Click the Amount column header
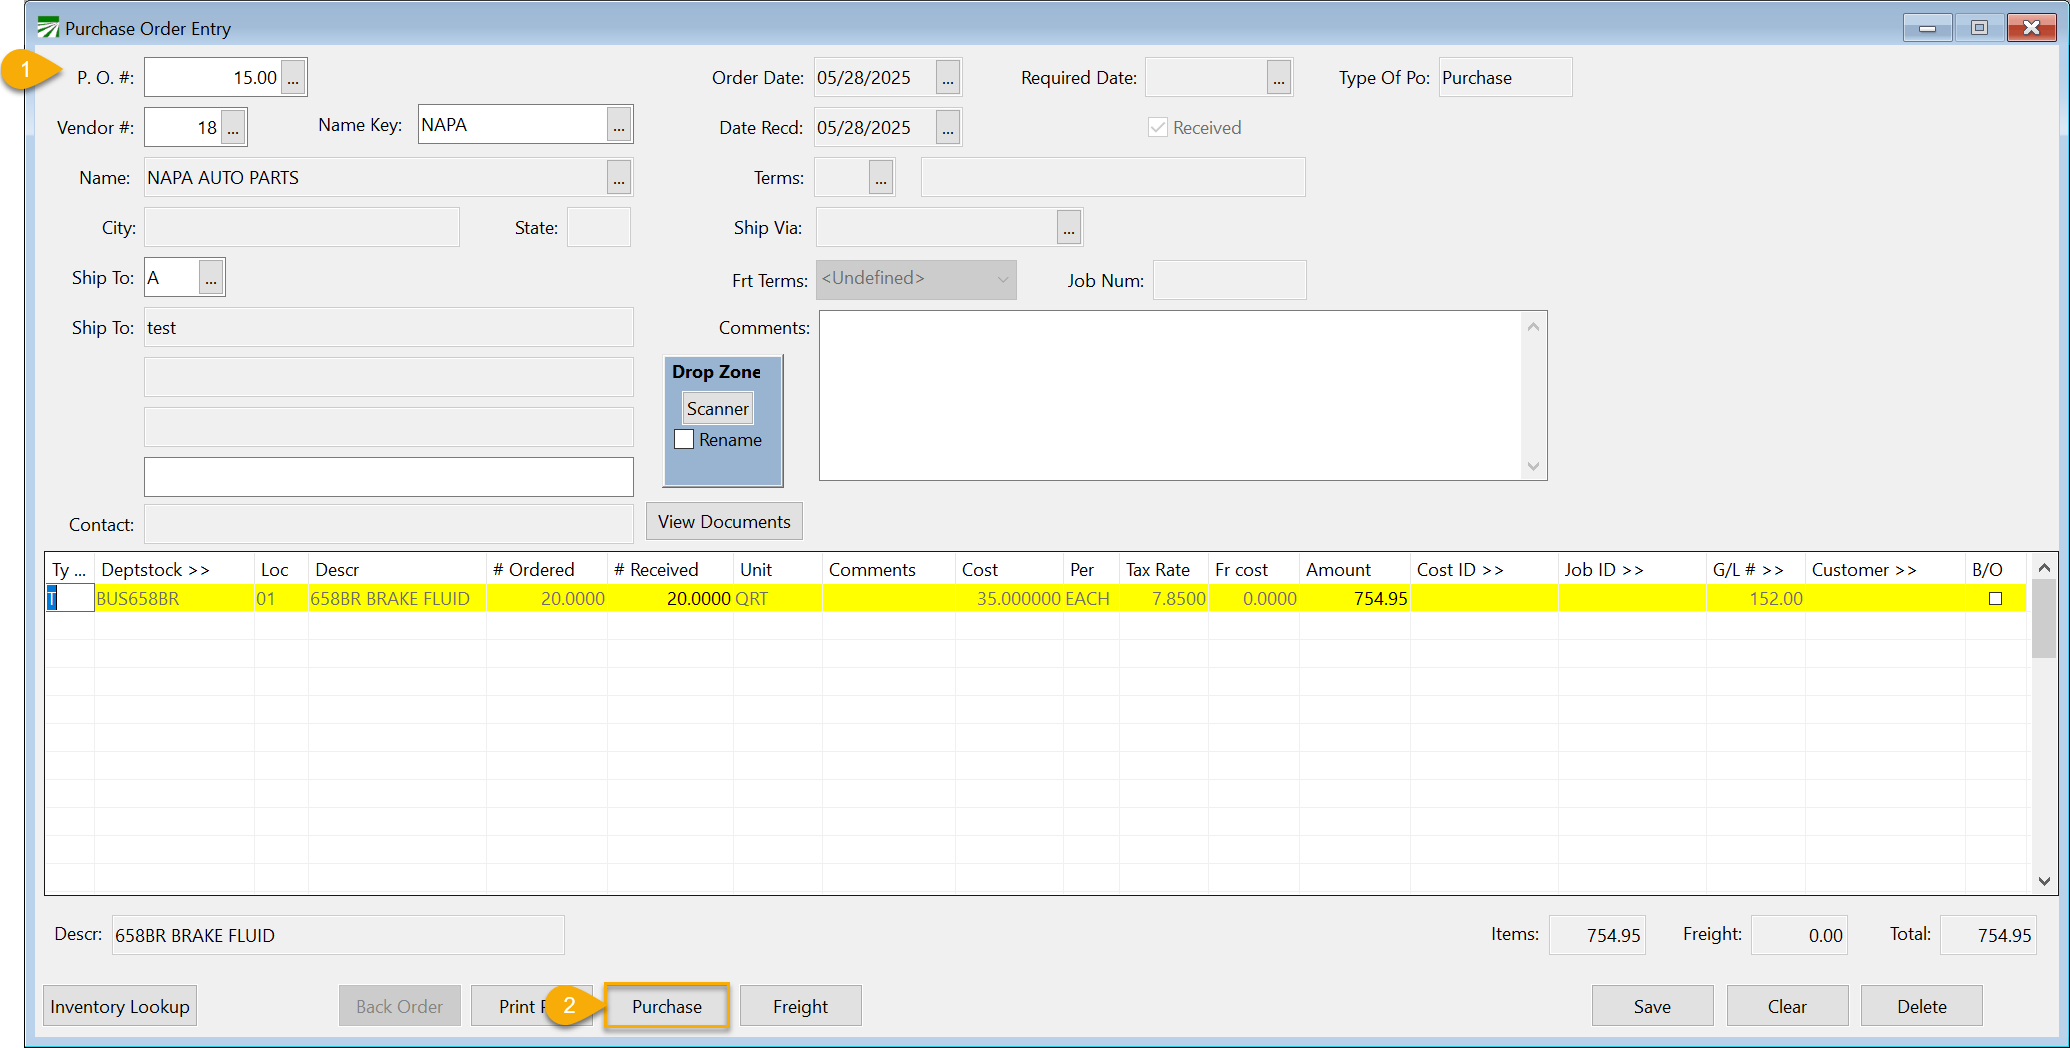 1338,570
